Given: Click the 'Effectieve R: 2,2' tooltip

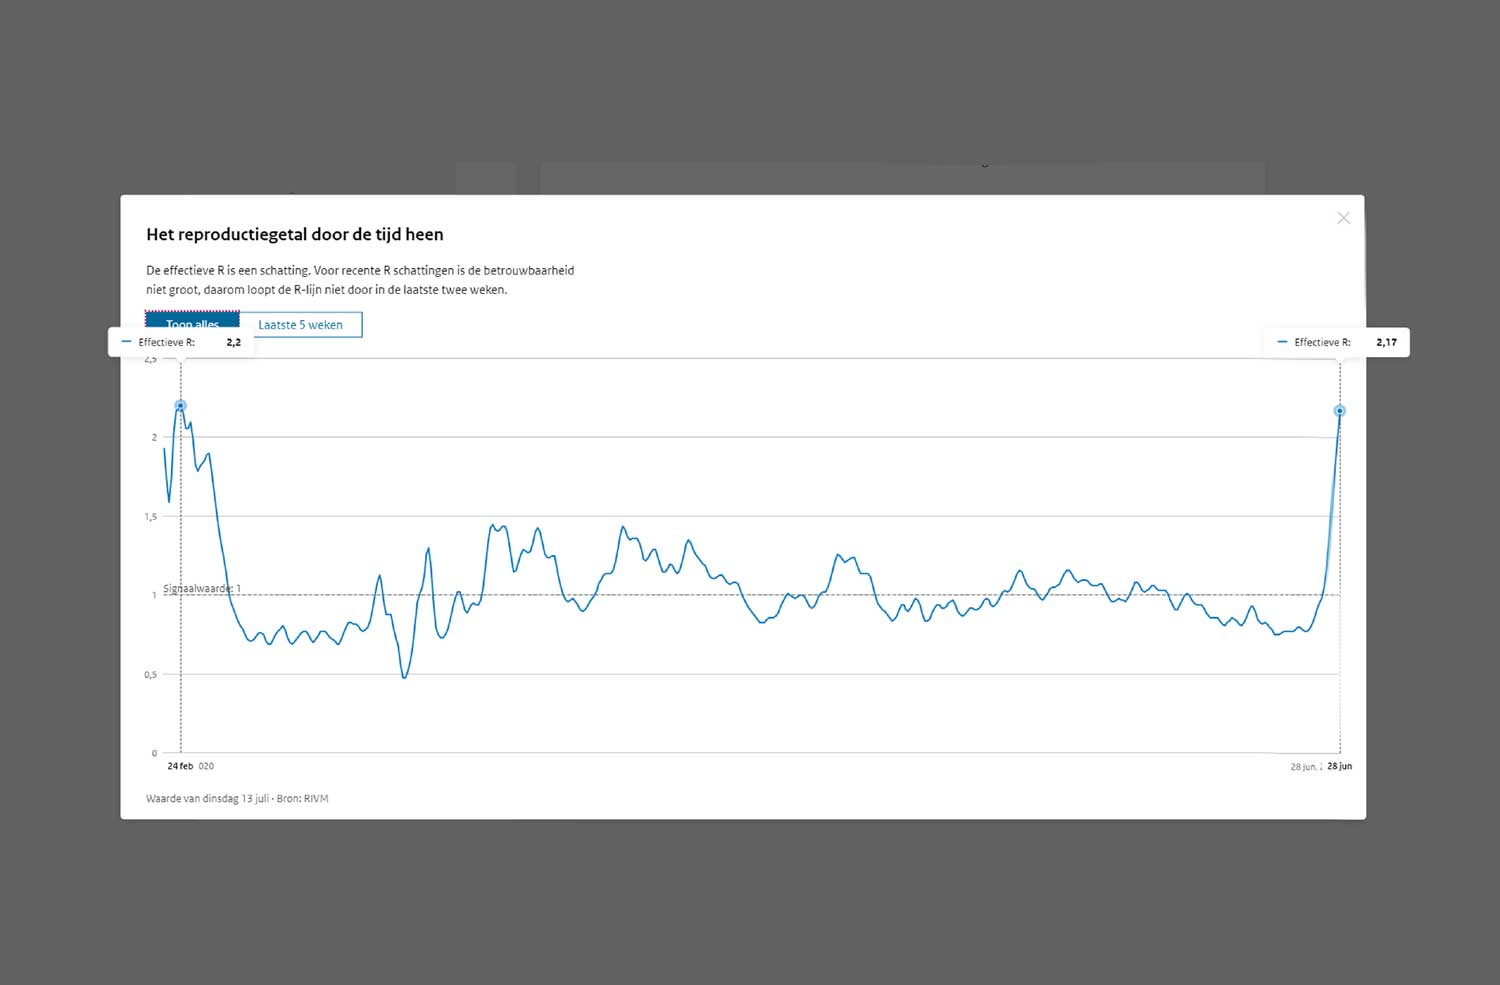Looking at the screenshot, I should tap(181, 342).
